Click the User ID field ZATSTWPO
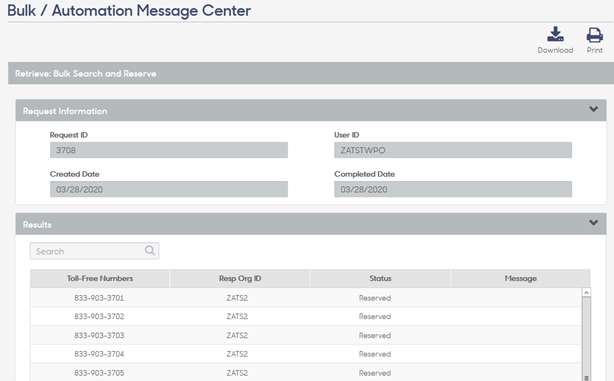The image size is (614, 381). pyautogui.click(x=453, y=150)
